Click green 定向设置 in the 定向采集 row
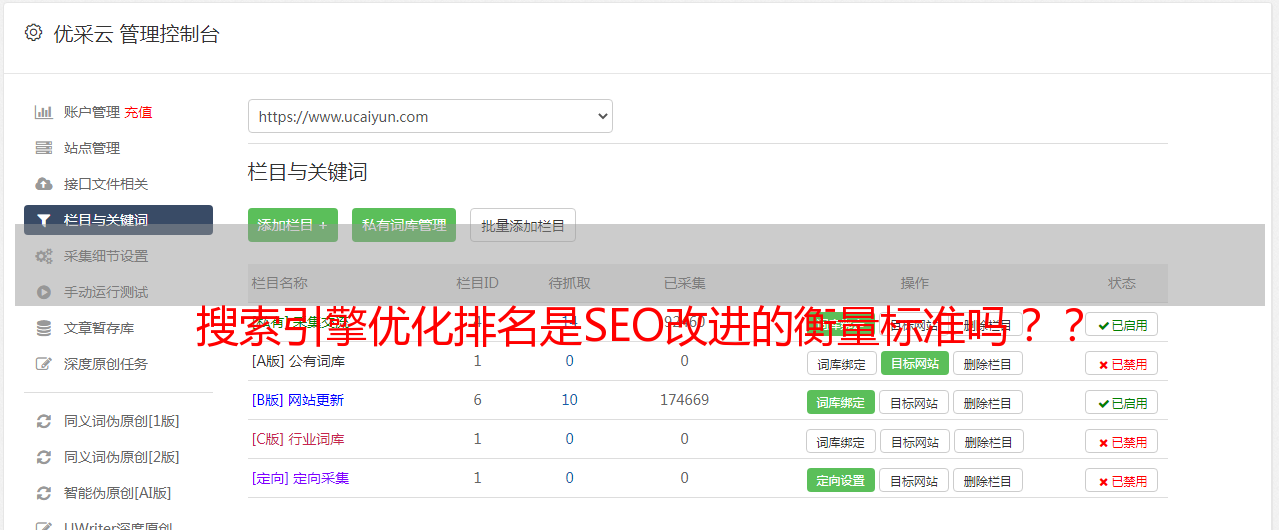 click(841, 481)
